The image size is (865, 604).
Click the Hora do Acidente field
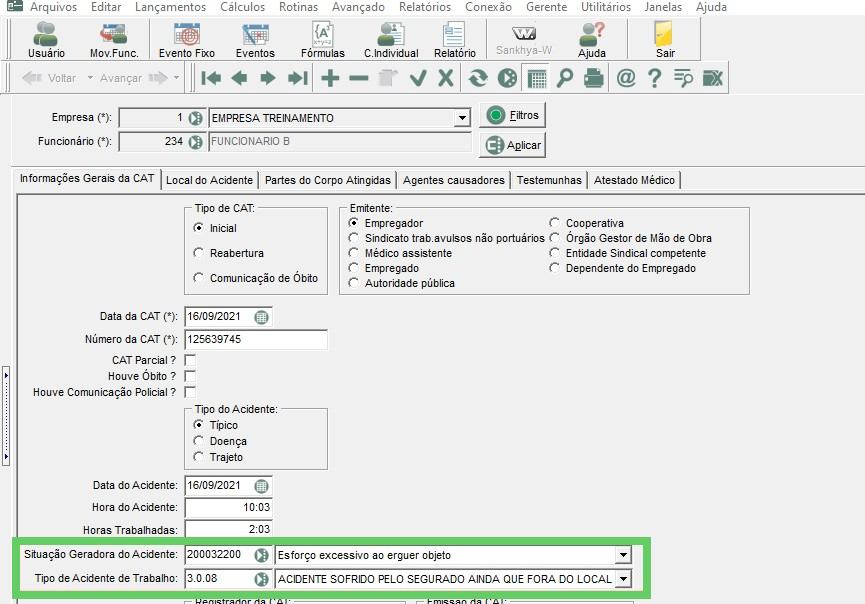coord(228,507)
